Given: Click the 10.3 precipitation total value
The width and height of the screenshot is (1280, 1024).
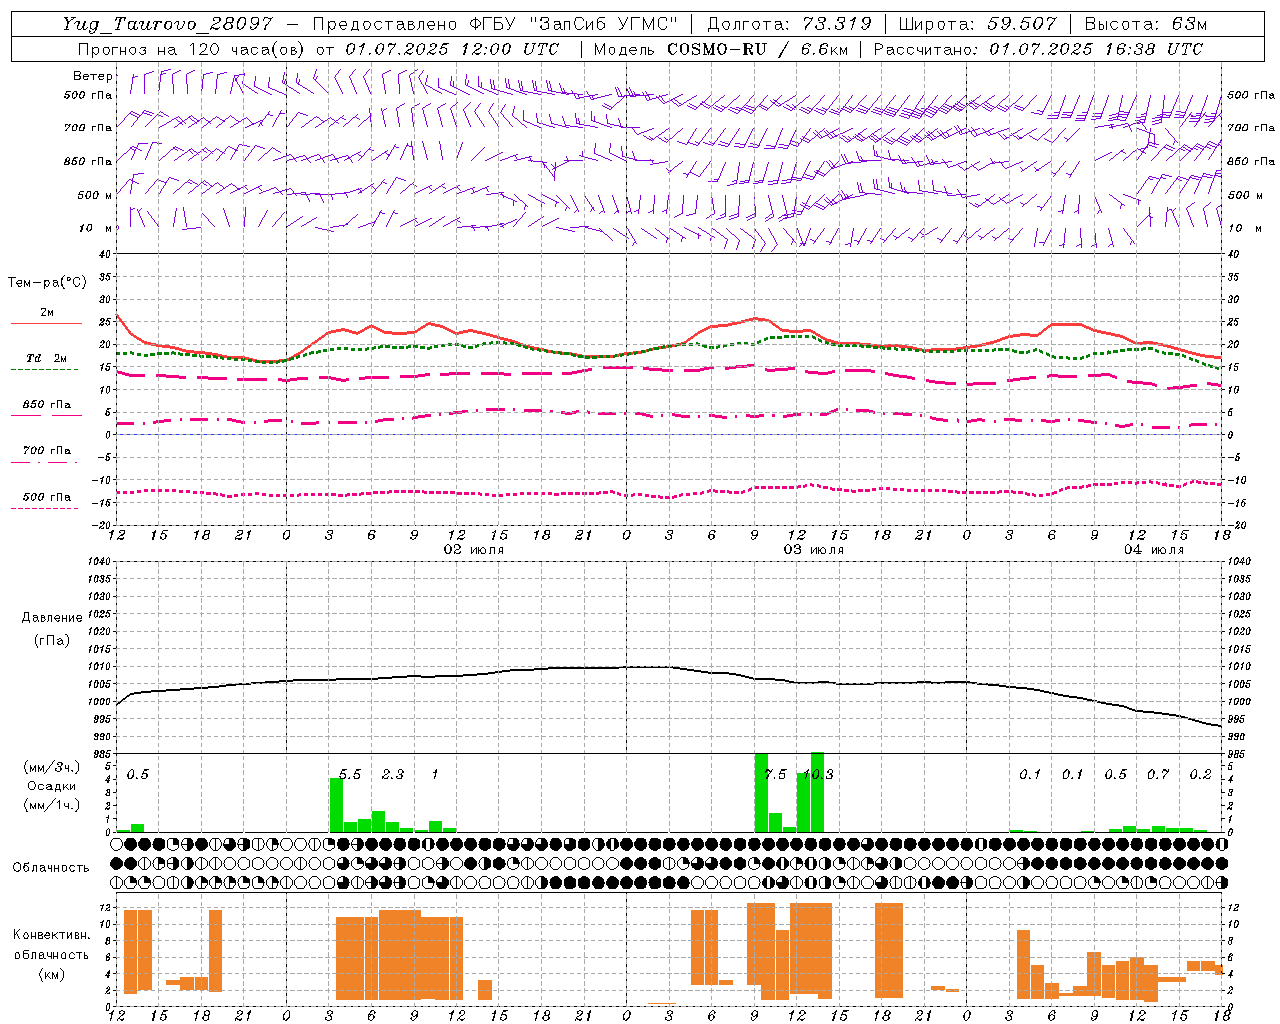Looking at the screenshot, I should click(x=818, y=774).
